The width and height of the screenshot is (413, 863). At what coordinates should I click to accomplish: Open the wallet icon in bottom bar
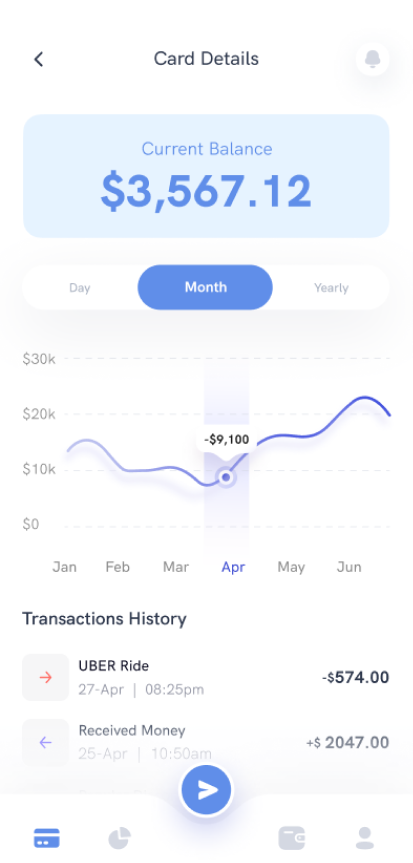tap(292, 838)
